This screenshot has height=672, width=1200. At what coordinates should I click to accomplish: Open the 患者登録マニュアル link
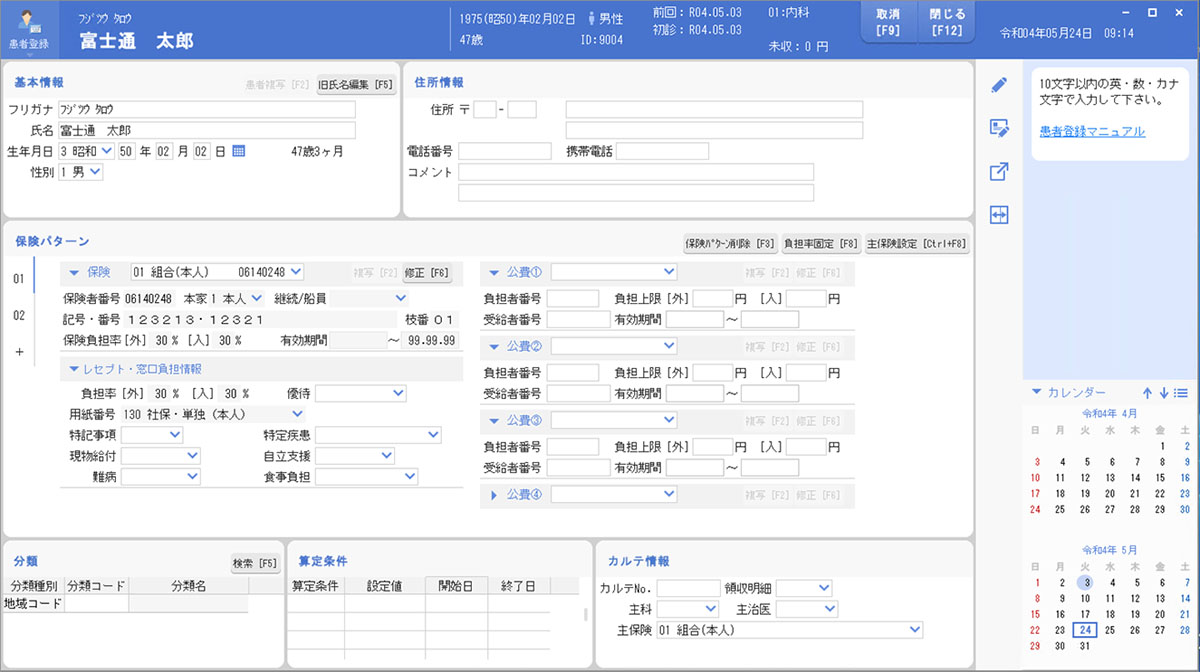1092,131
